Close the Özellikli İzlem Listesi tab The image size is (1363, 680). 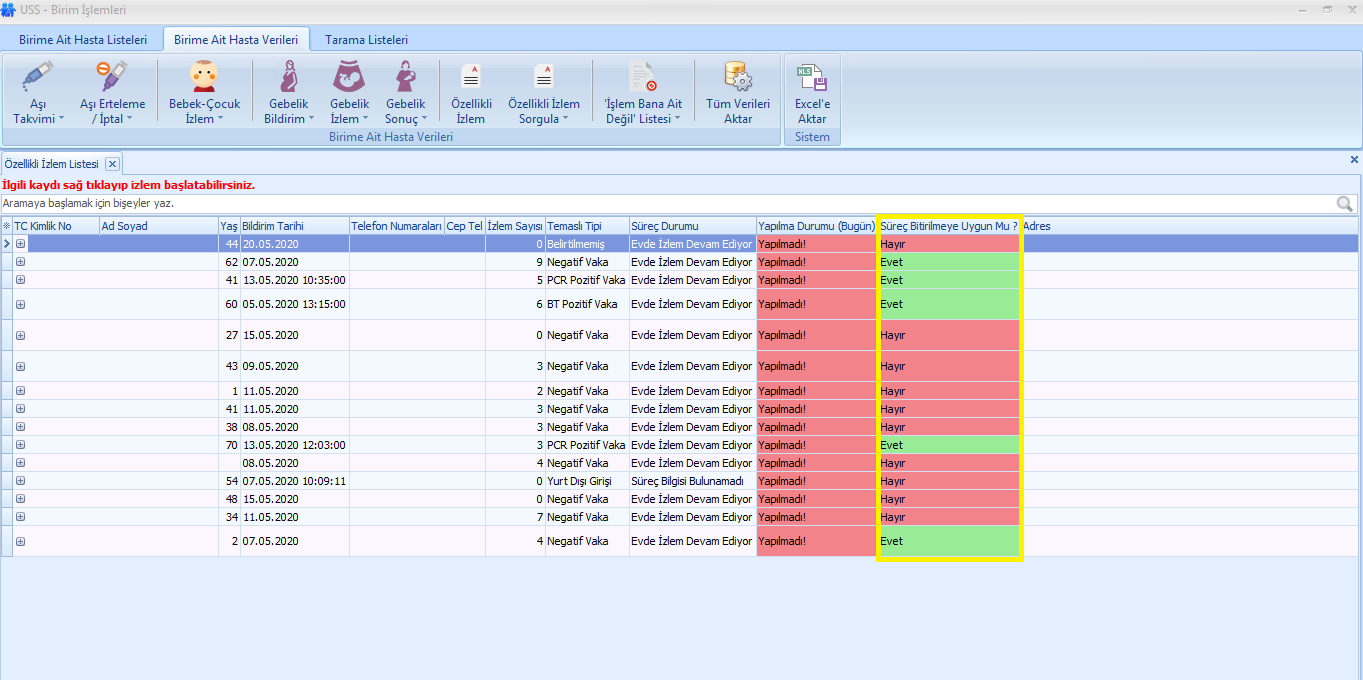point(113,164)
